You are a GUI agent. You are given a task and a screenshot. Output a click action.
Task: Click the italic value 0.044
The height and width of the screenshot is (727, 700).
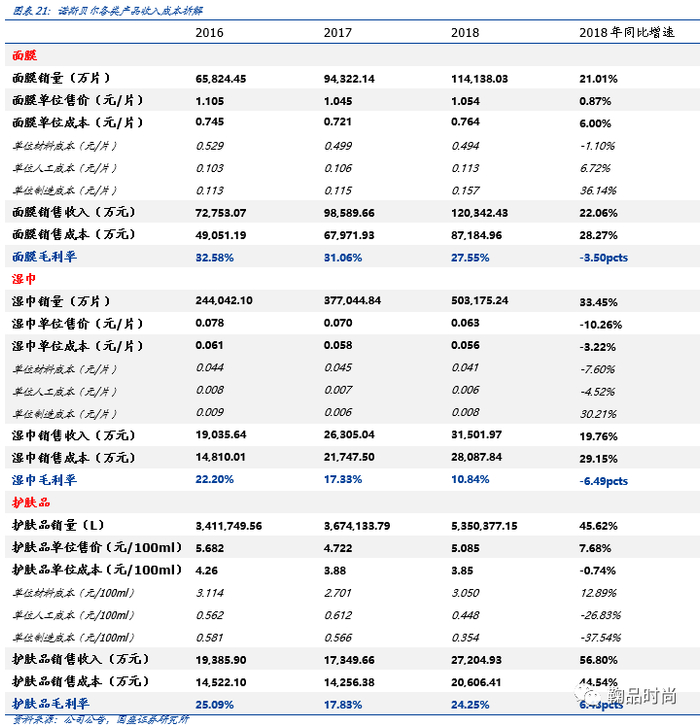click(210, 368)
